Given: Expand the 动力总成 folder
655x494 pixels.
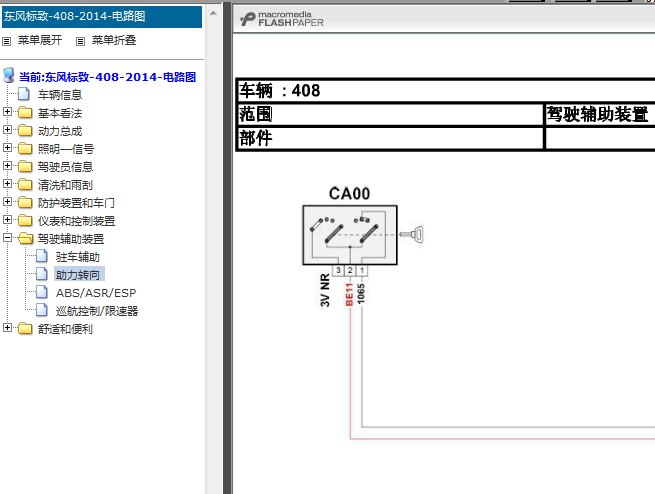Looking at the screenshot, I should (x=7, y=129).
